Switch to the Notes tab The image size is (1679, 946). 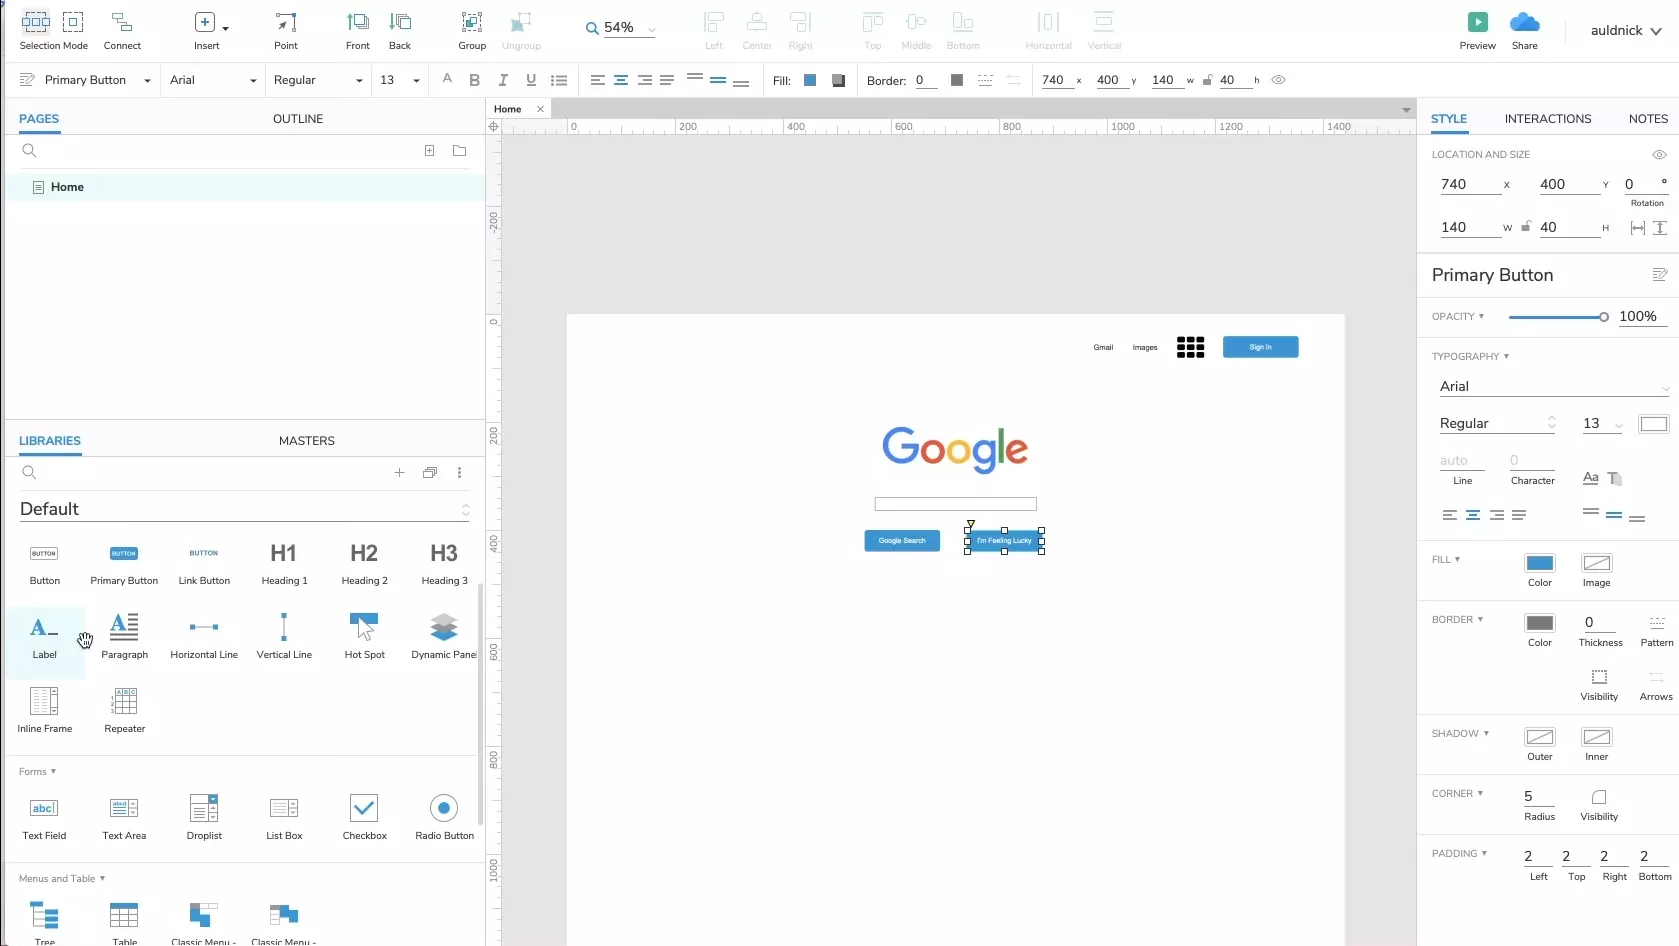point(1647,118)
